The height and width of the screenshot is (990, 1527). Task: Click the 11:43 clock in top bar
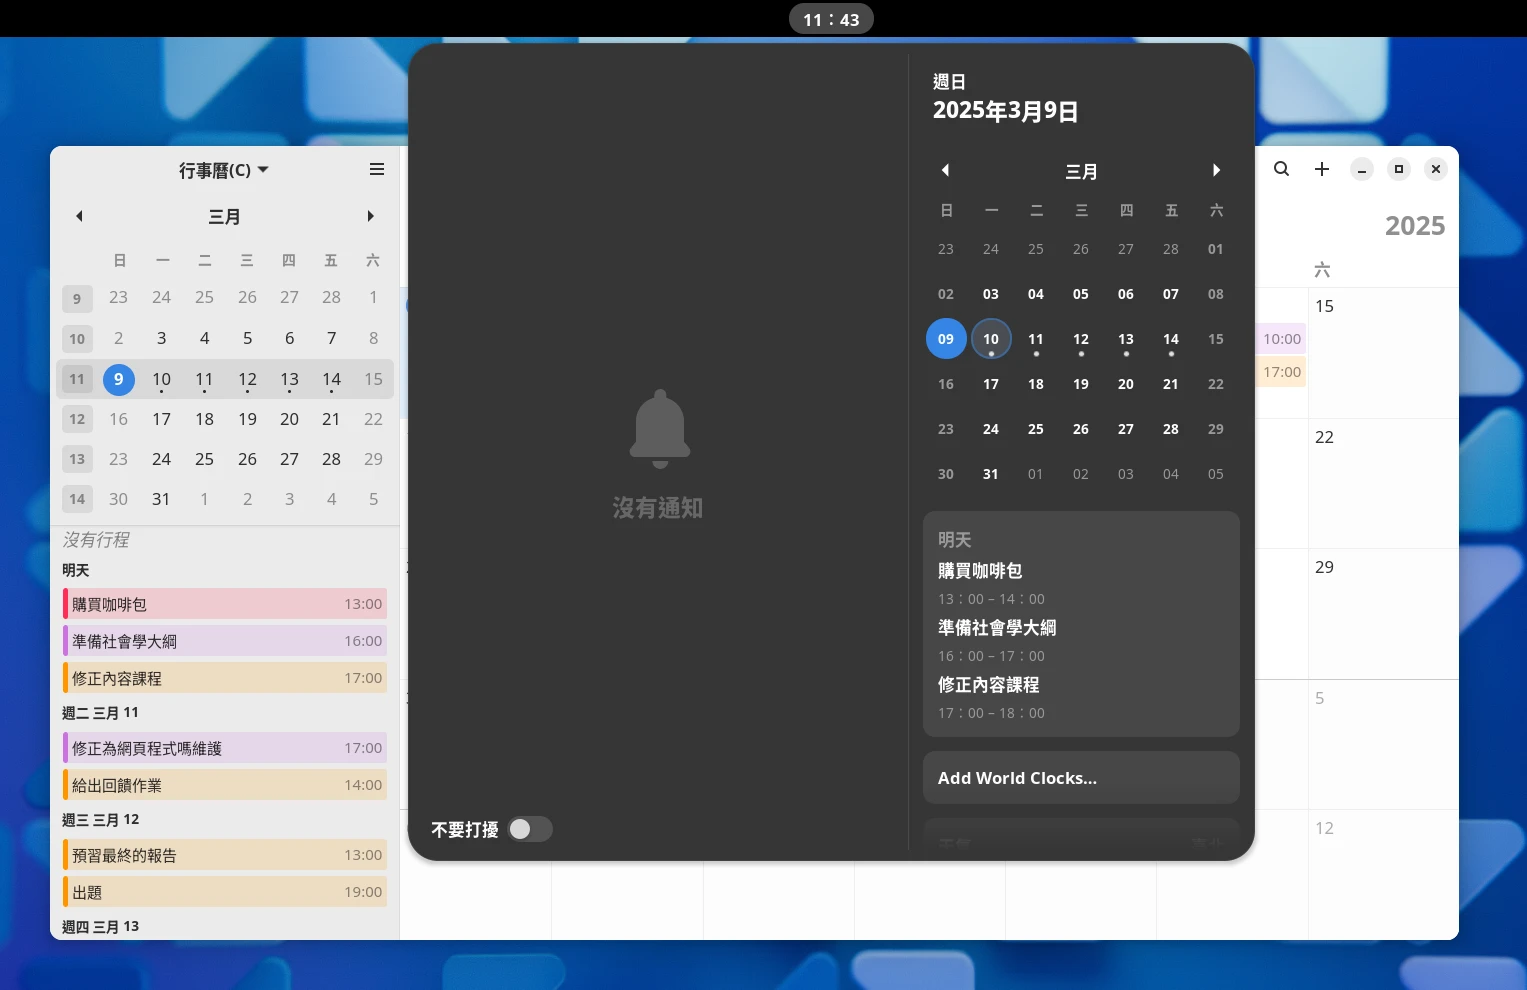[x=831, y=19]
